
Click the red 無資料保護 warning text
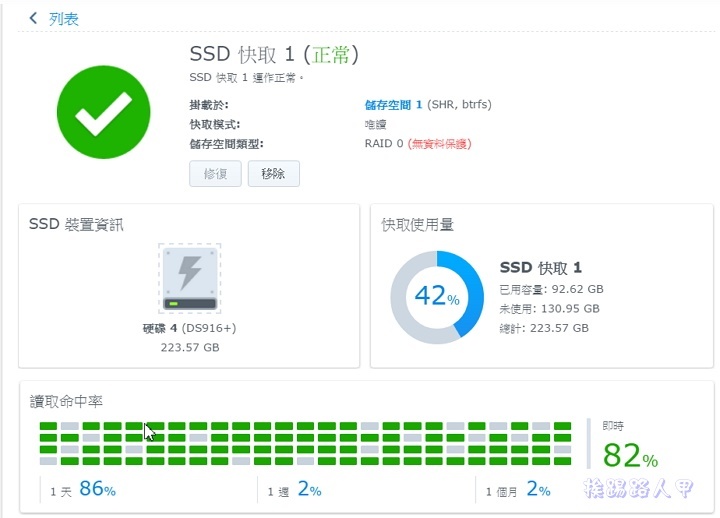[x=440, y=144]
